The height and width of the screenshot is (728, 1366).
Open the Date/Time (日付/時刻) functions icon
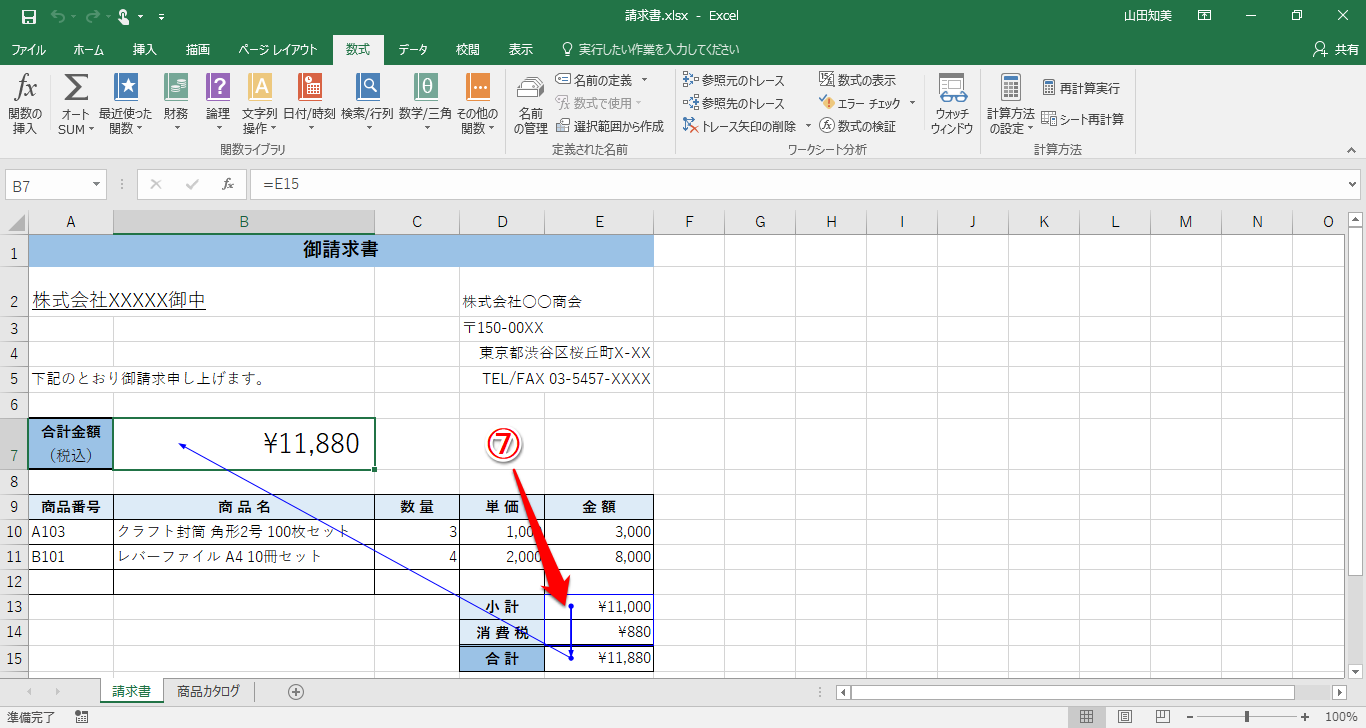tap(310, 88)
